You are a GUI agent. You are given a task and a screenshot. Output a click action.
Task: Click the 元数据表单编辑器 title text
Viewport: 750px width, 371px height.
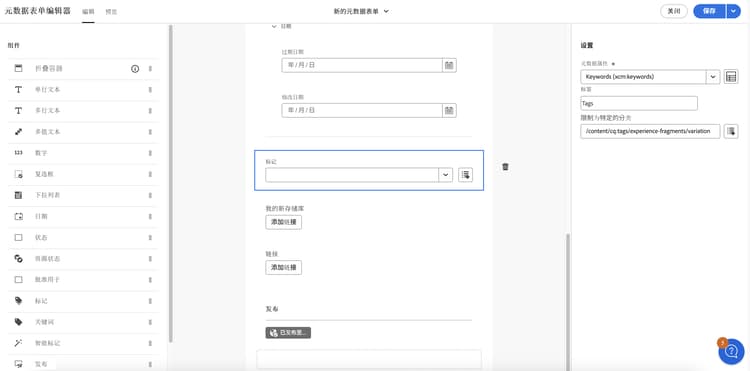[37, 11]
